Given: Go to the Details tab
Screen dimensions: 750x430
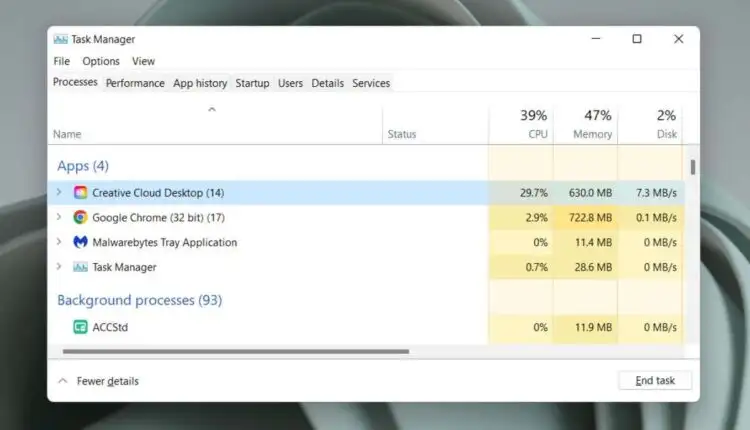Looking at the screenshot, I should click(328, 83).
